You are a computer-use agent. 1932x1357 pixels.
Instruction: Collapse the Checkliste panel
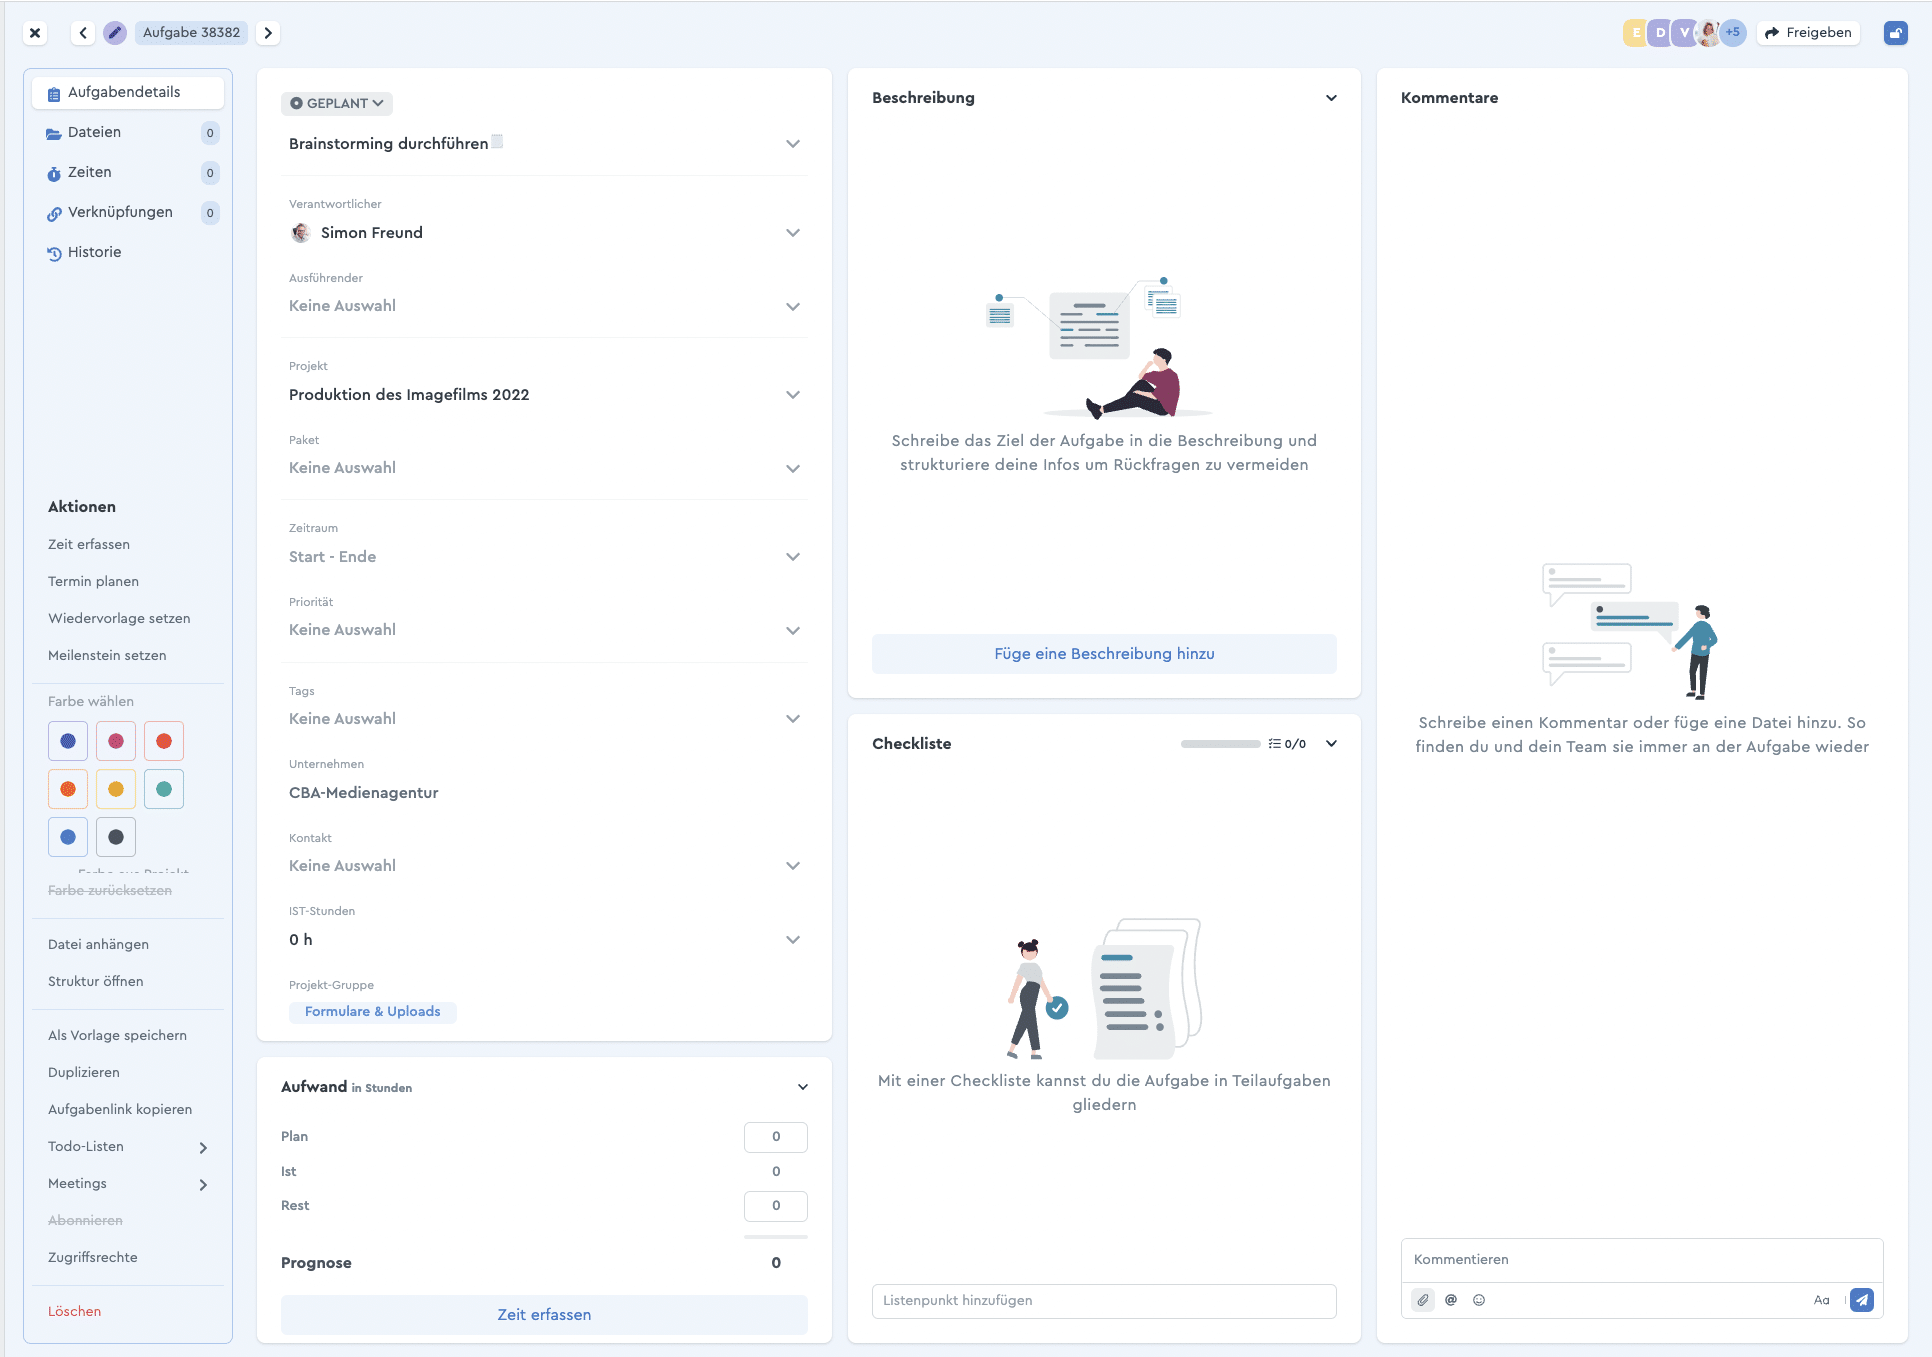point(1331,744)
